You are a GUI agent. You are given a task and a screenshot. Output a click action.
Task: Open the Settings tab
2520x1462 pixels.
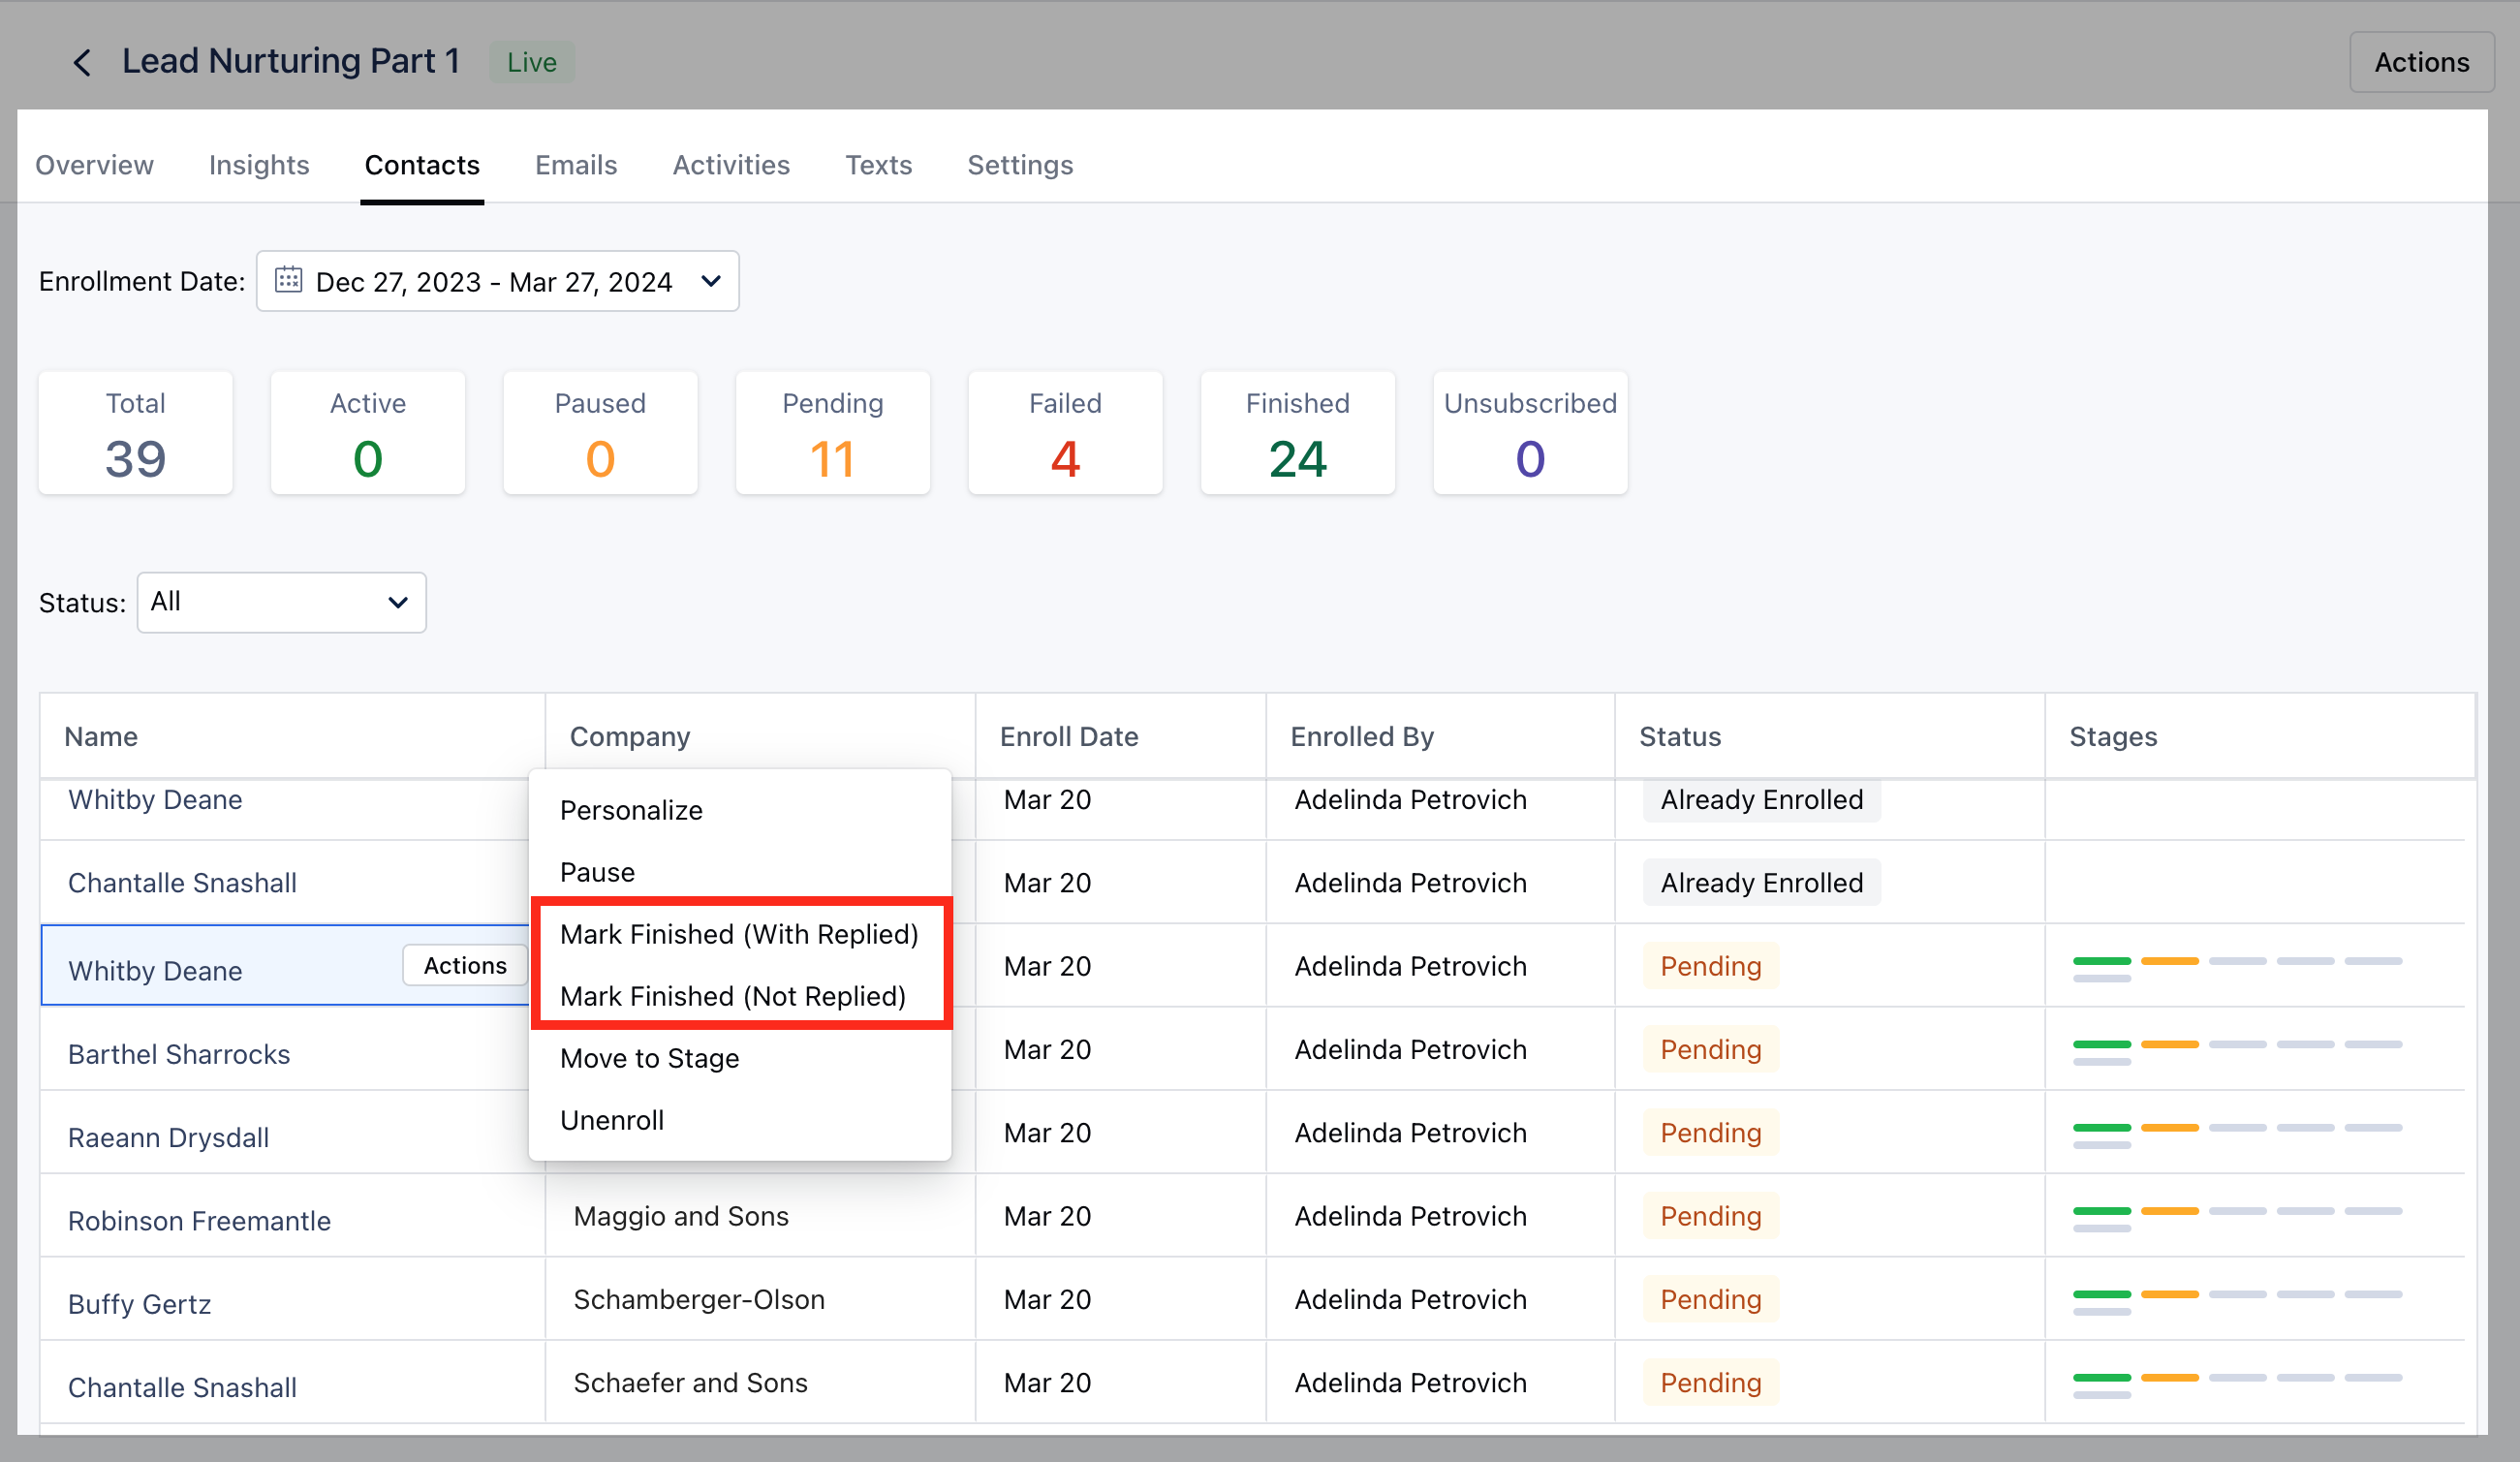click(x=1020, y=165)
